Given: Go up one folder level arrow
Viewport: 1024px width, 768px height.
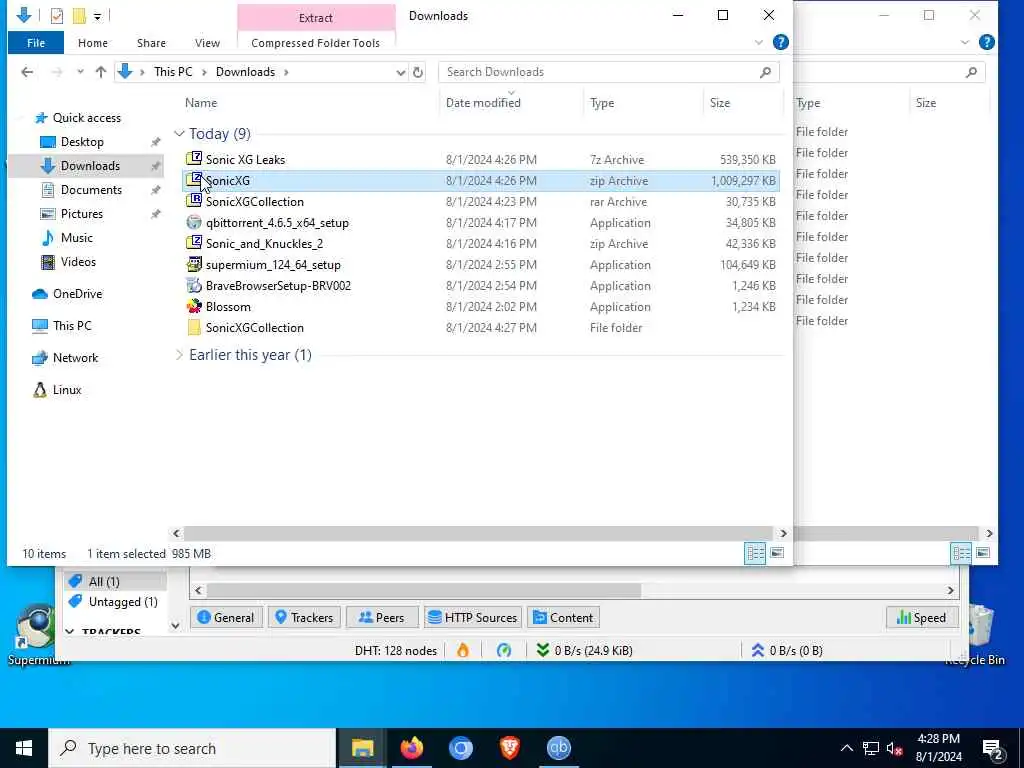Looking at the screenshot, I should tap(101, 72).
